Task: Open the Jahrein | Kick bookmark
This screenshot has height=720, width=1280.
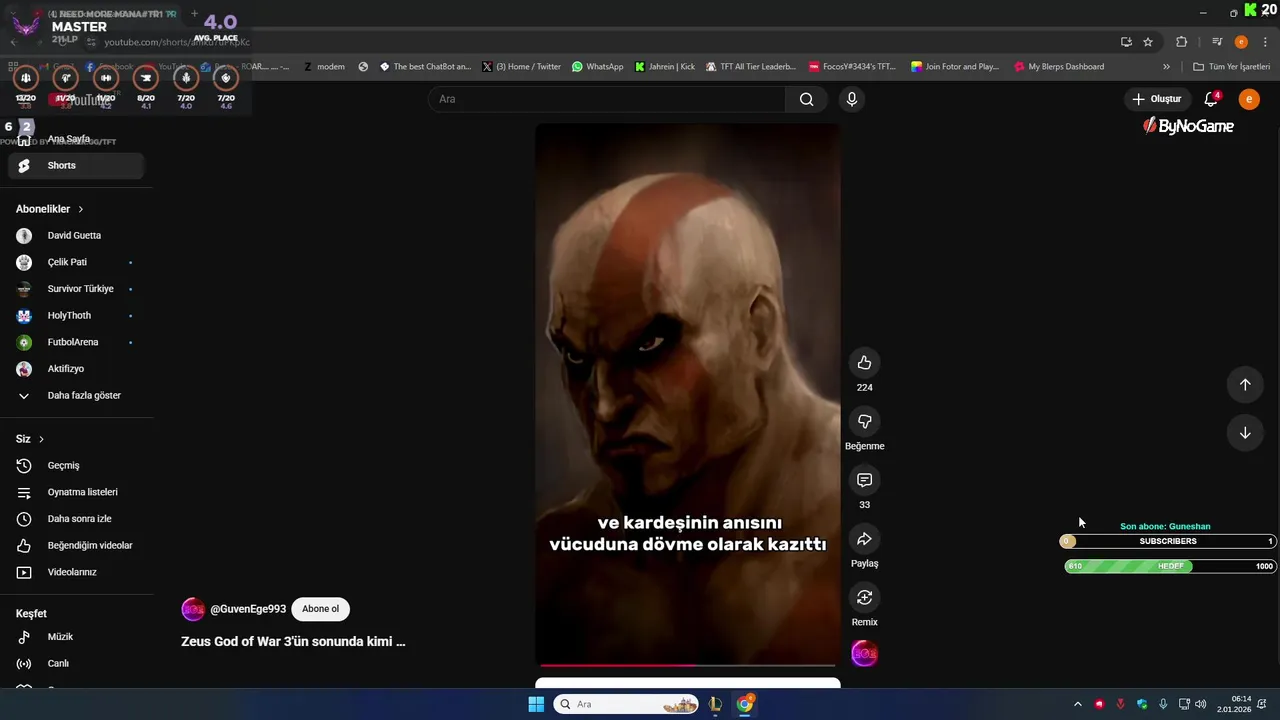Action: (665, 67)
